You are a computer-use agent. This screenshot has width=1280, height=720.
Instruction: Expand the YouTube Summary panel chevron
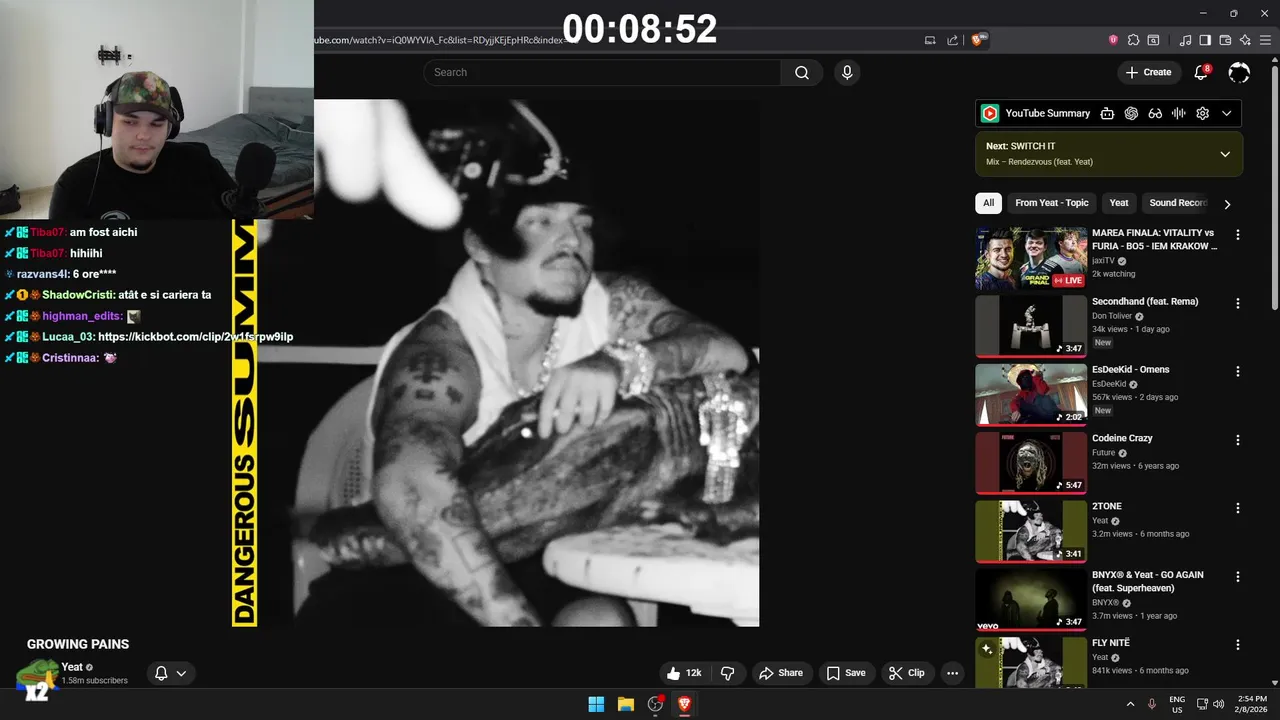pos(1227,113)
